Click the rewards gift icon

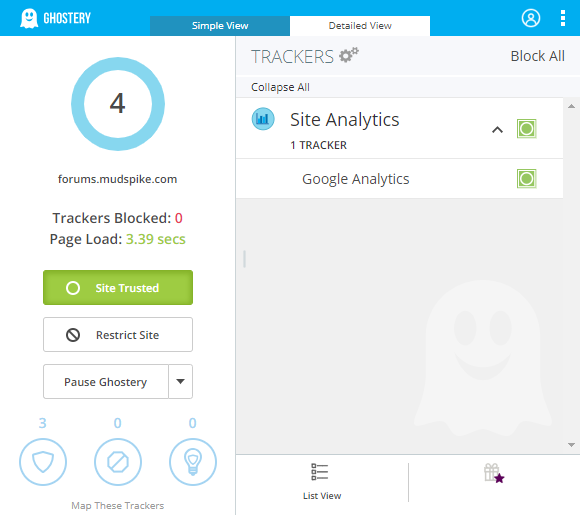coord(494,473)
